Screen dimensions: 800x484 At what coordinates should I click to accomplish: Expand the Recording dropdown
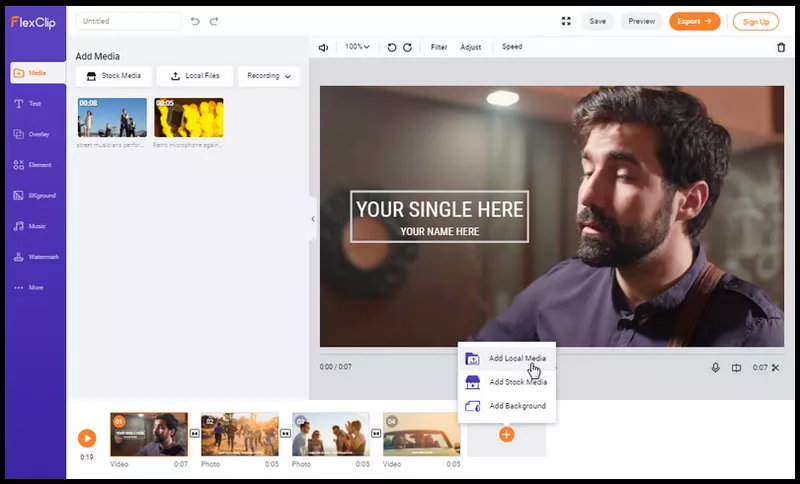click(269, 76)
